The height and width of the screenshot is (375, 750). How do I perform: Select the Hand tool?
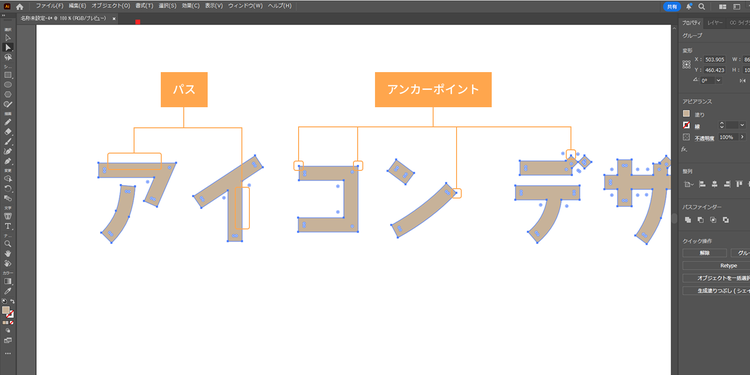point(8,254)
